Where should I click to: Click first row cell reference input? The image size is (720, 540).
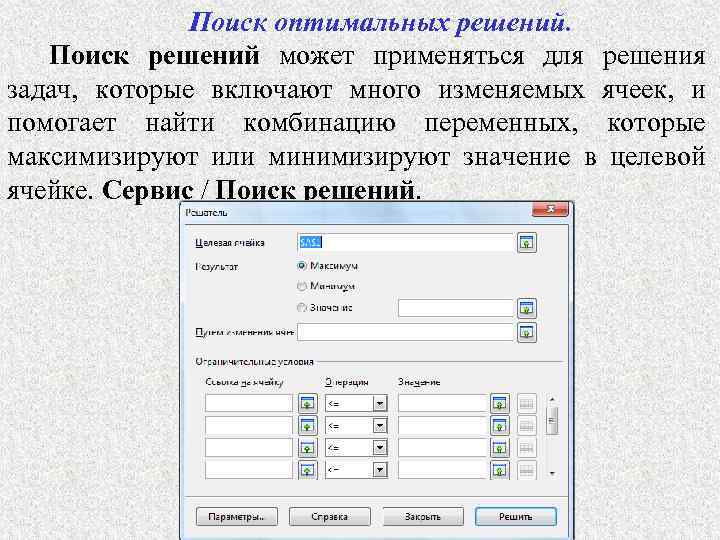(249, 404)
